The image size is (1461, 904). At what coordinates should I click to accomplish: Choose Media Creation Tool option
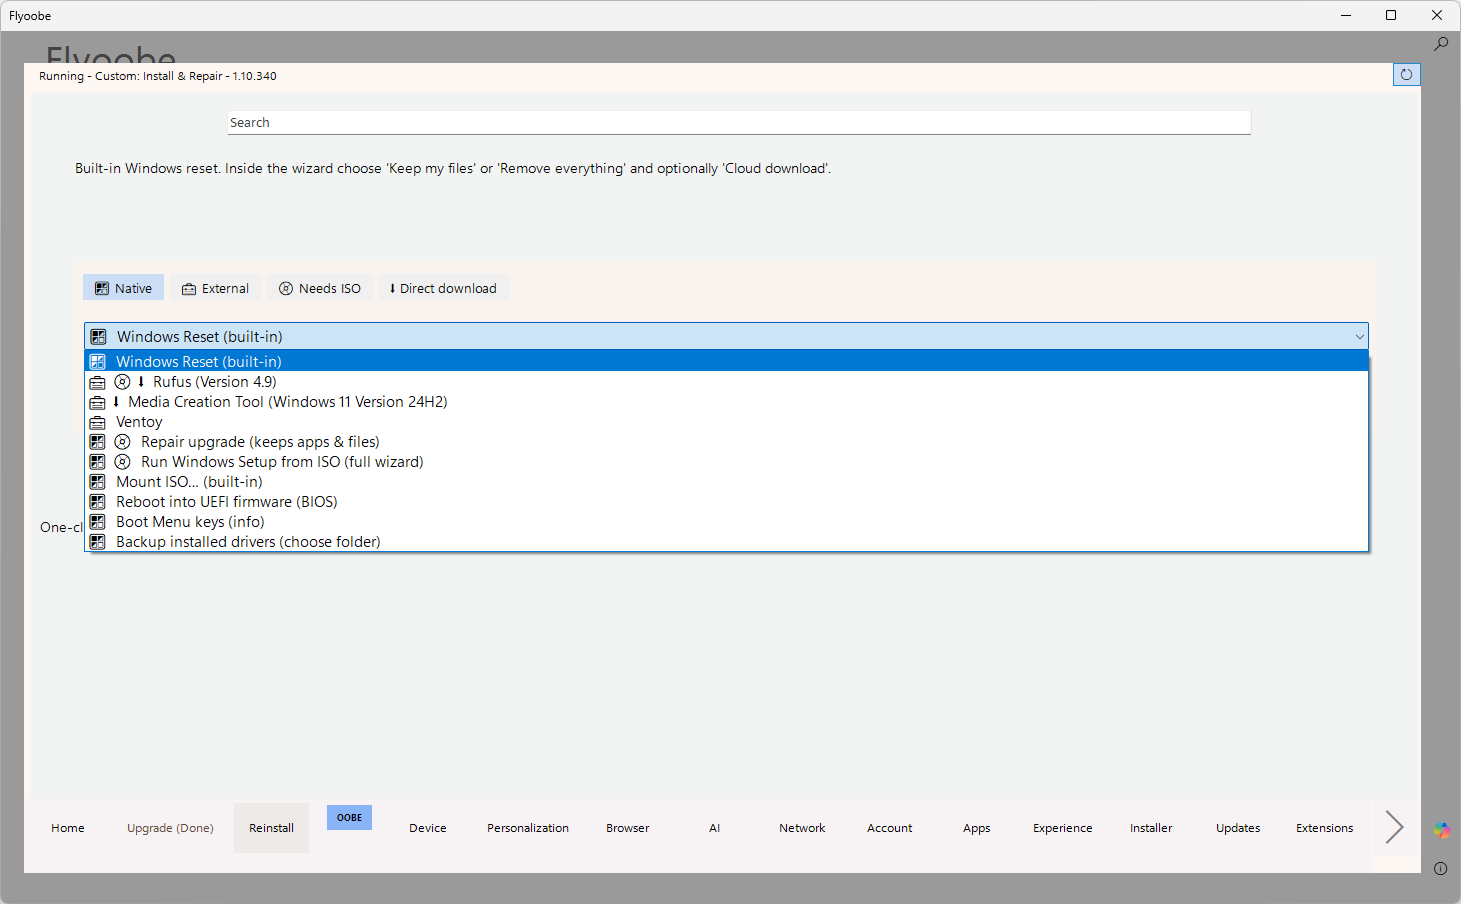click(727, 402)
